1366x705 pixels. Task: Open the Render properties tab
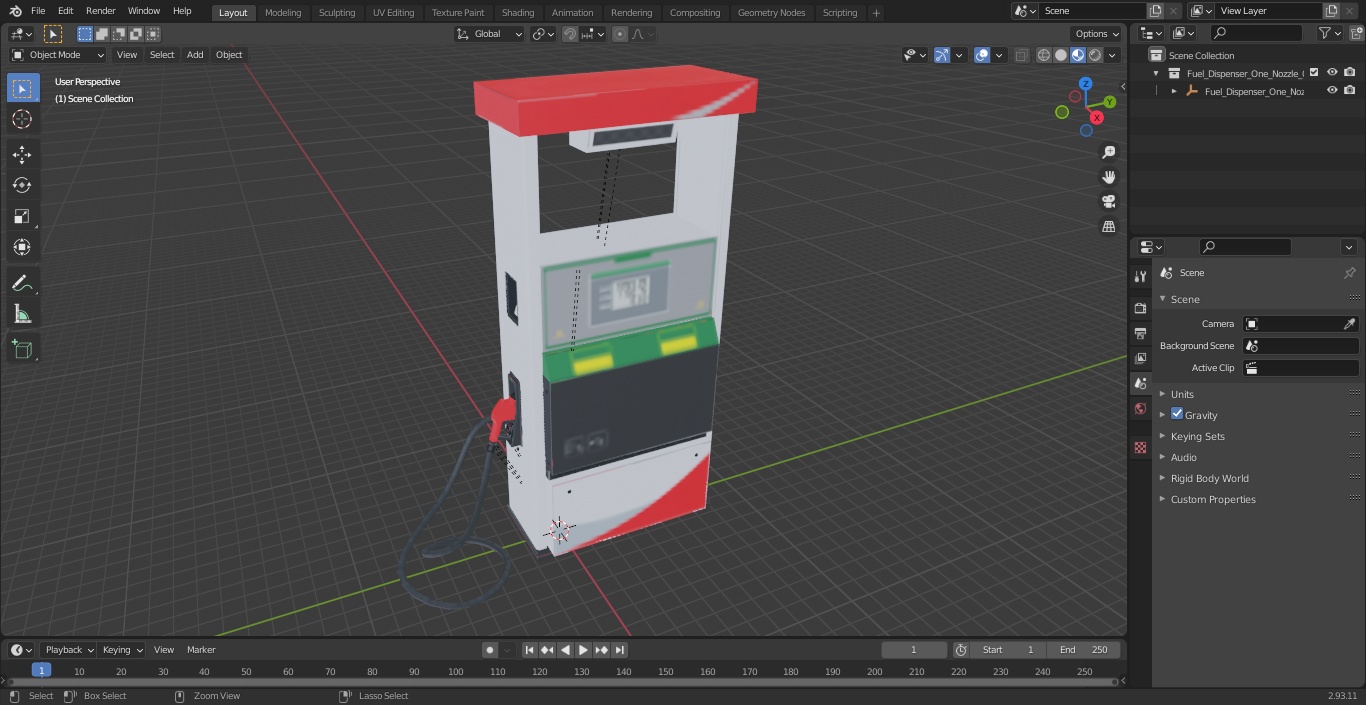coord(1140,308)
